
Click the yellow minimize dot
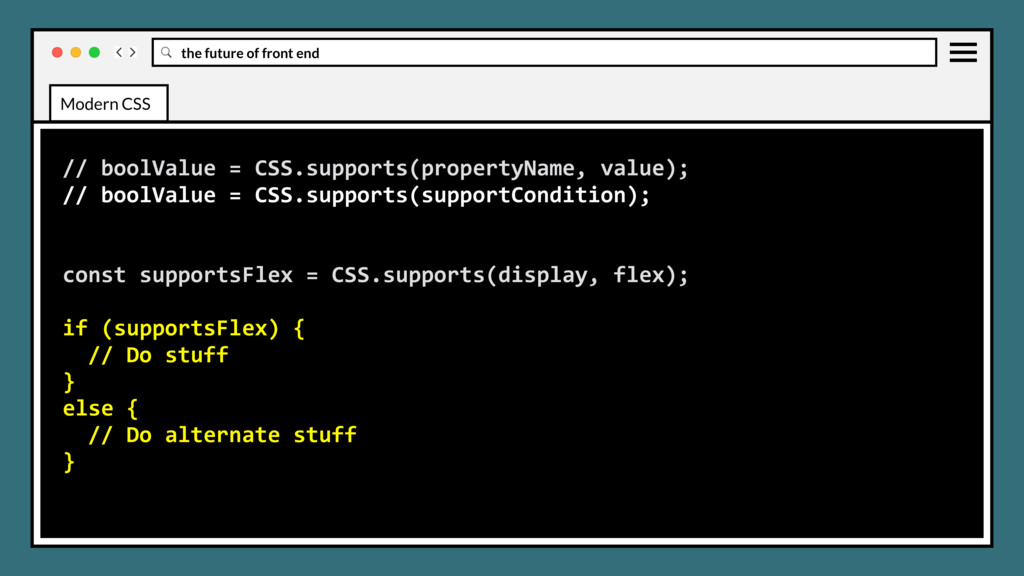76,52
